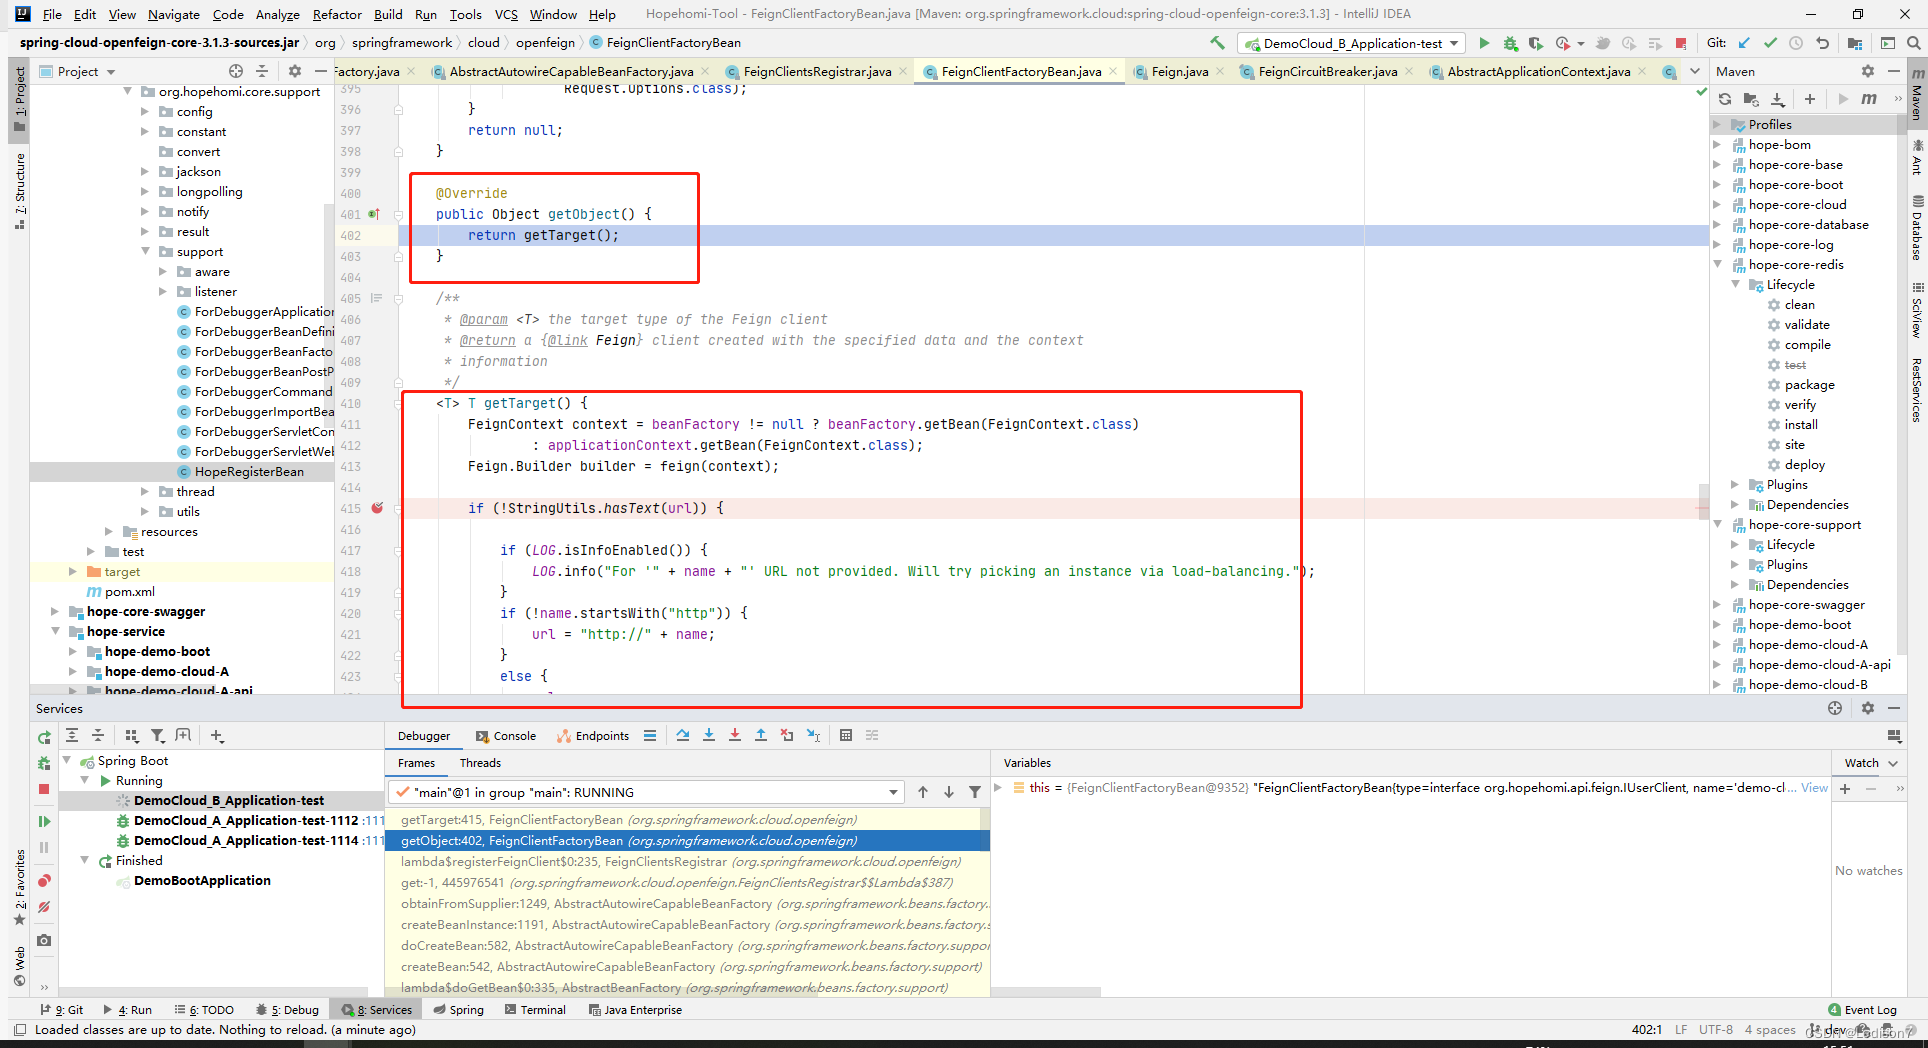The width and height of the screenshot is (1928, 1048).
Task: Open the Navigate menu
Action: [x=173, y=14]
